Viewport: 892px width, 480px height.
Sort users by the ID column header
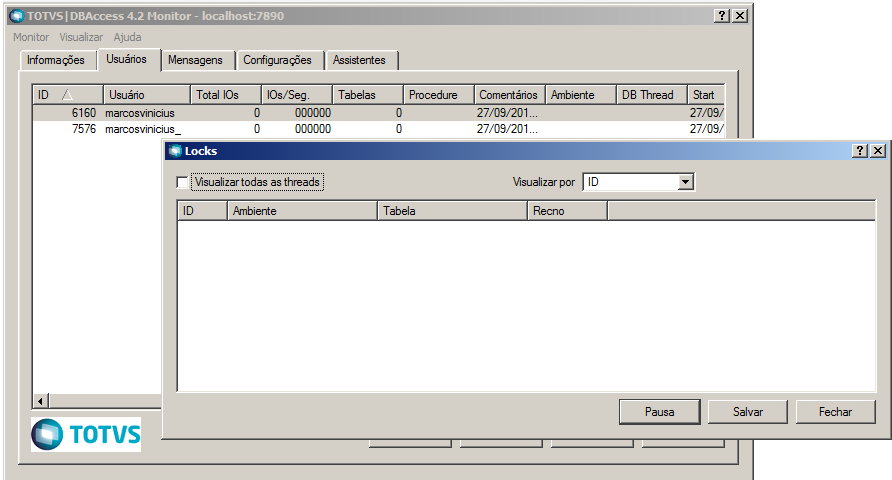68,95
